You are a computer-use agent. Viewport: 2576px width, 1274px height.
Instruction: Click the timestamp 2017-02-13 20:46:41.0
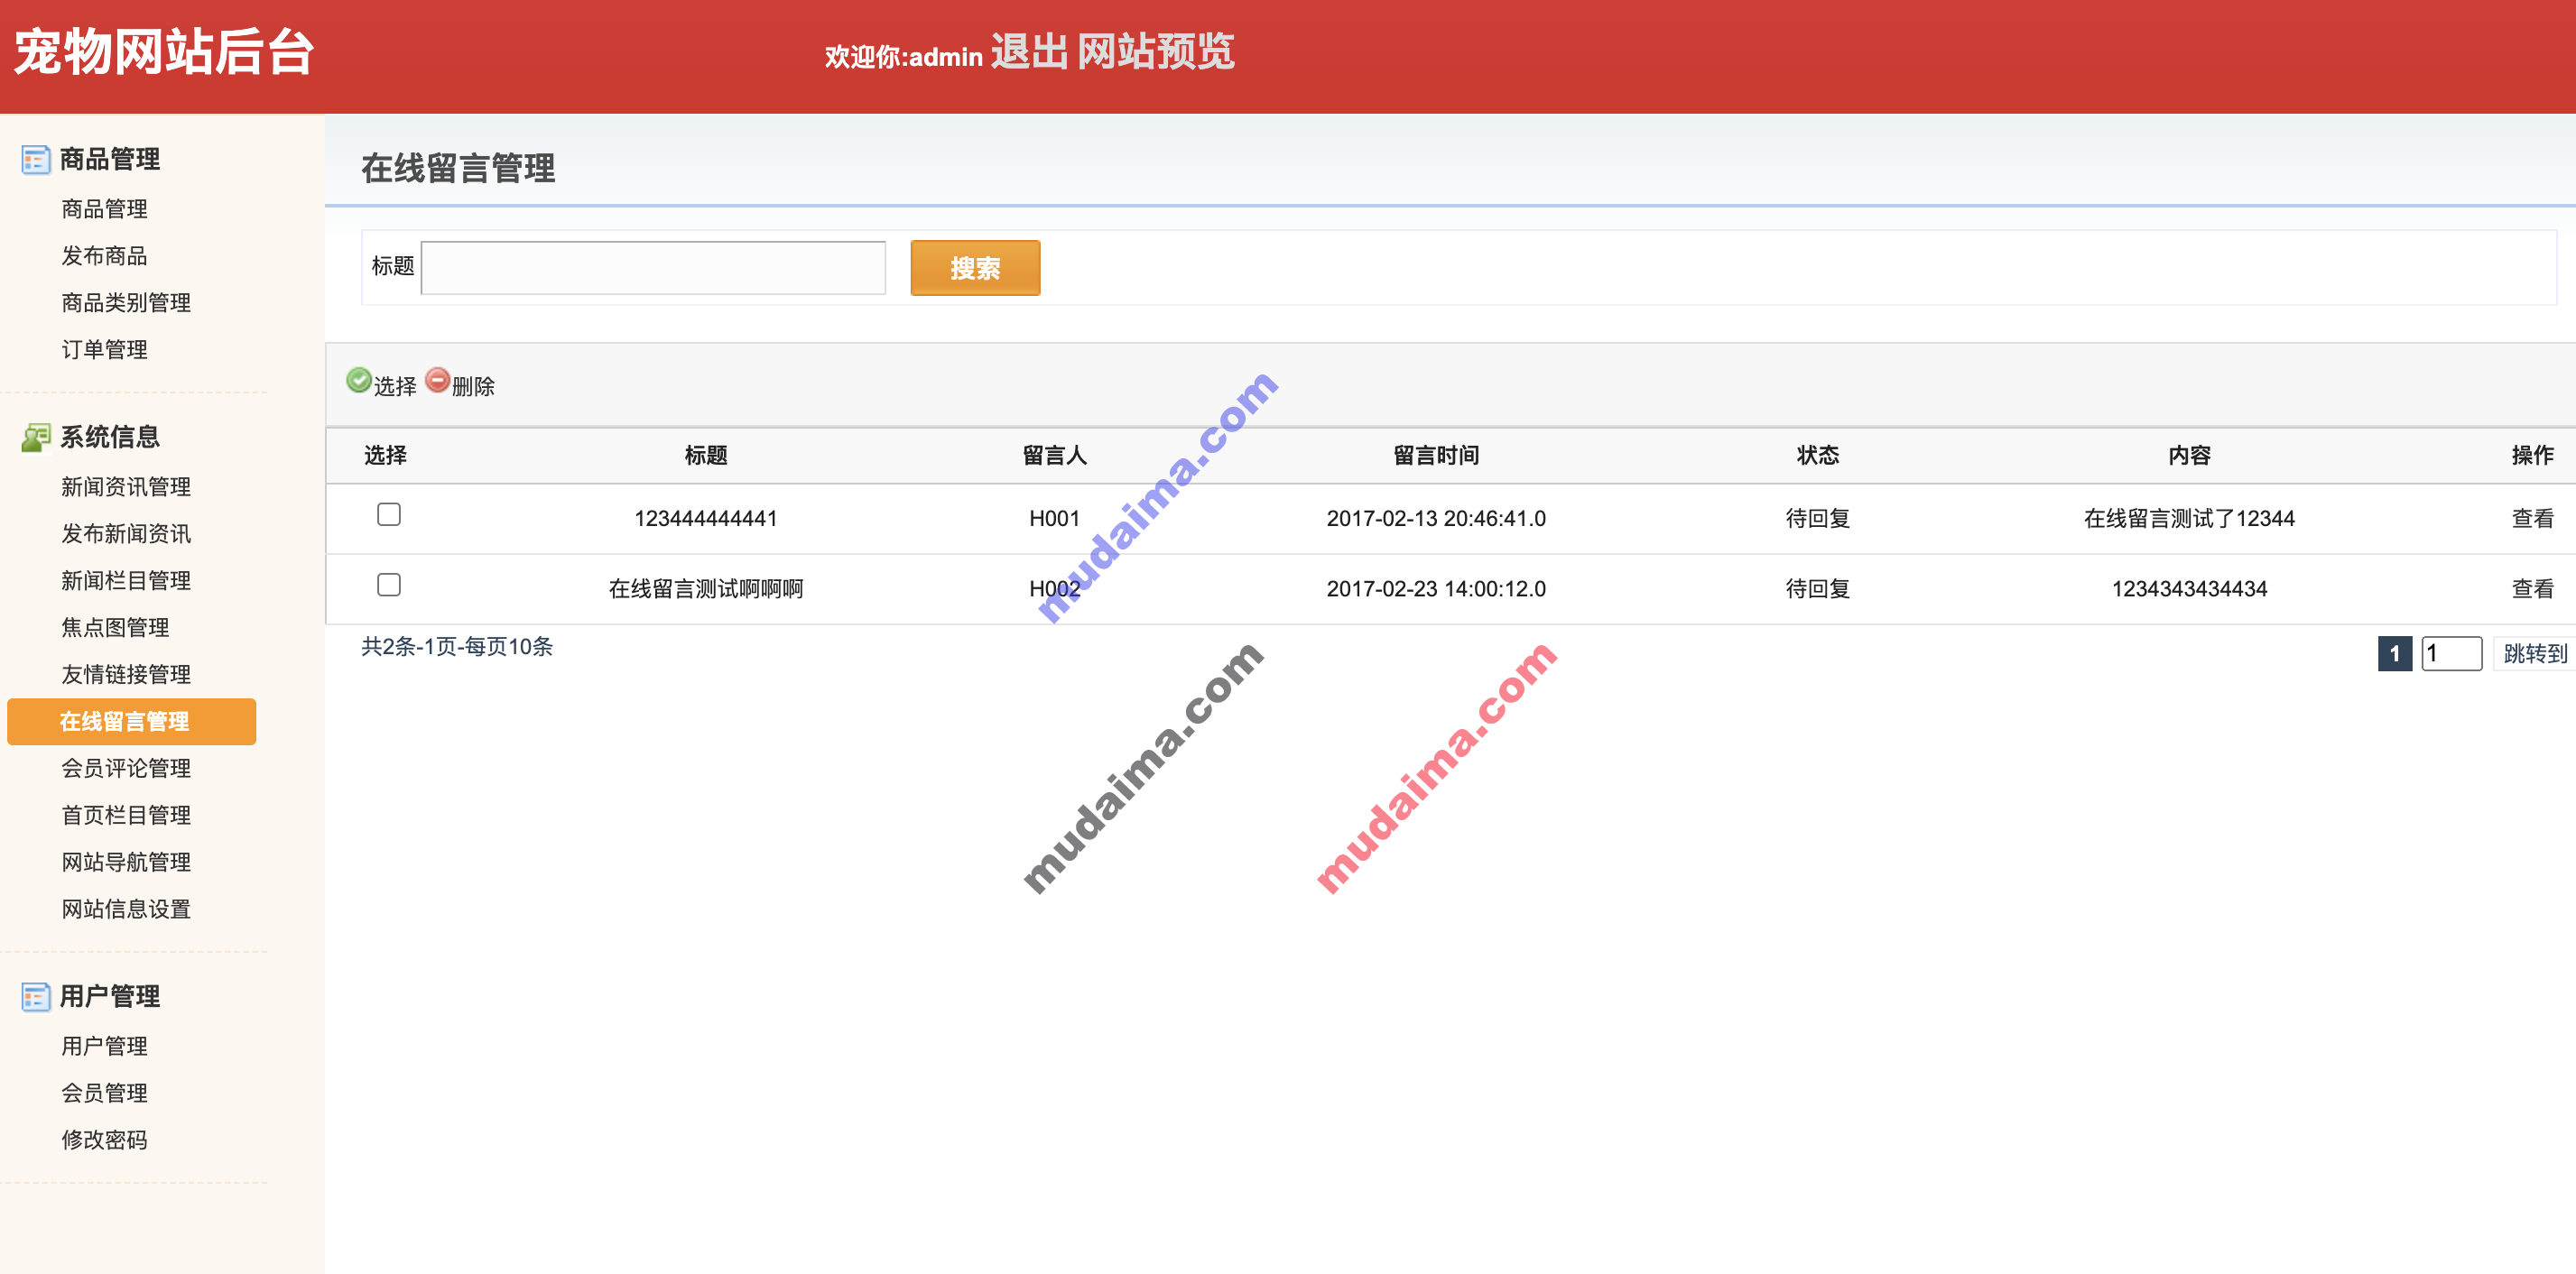pos(1436,518)
